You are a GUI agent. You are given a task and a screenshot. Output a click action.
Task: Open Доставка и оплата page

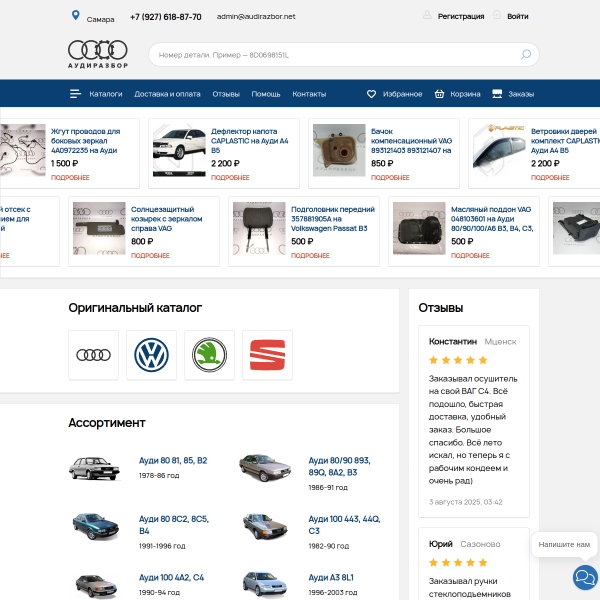point(167,94)
